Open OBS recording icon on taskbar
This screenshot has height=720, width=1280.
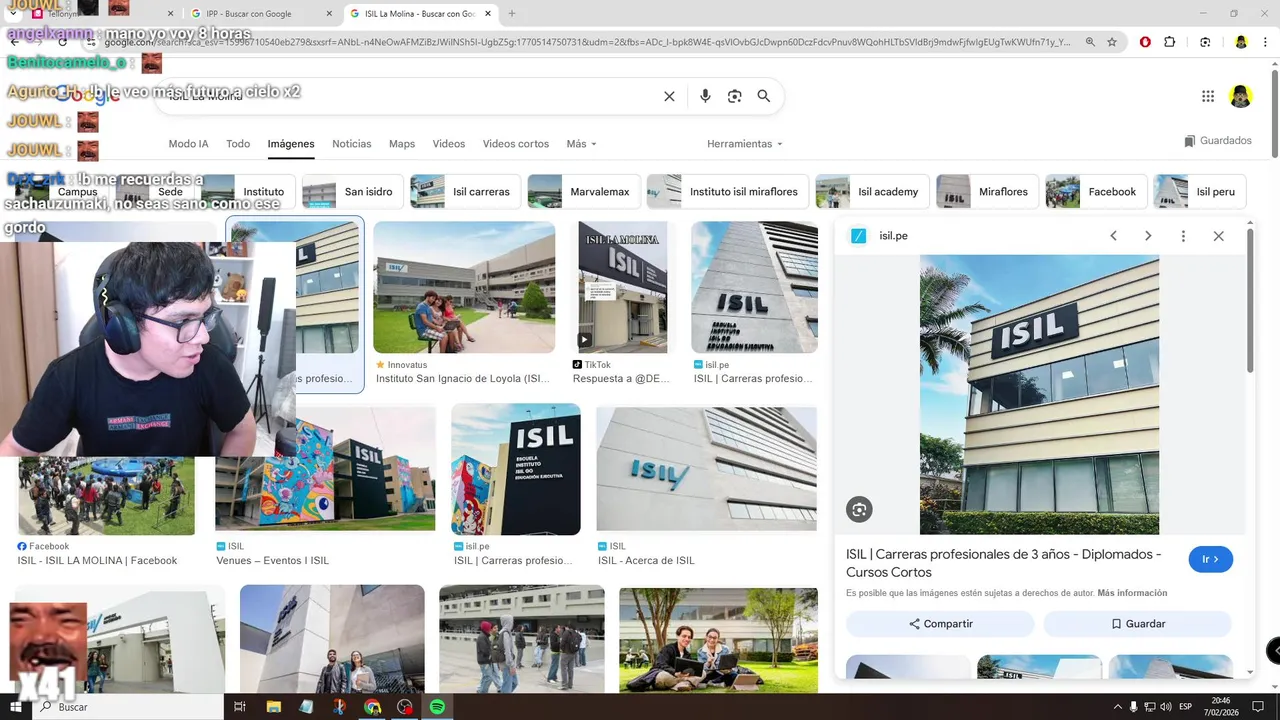[405, 707]
